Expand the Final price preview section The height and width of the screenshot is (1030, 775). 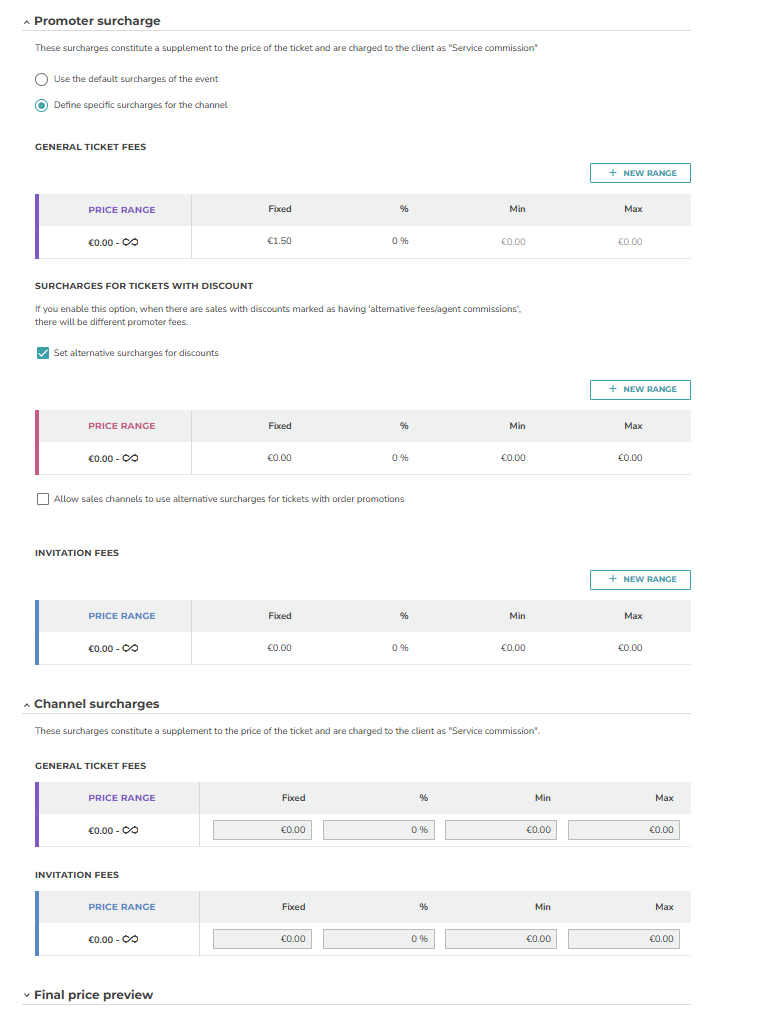click(26, 995)
